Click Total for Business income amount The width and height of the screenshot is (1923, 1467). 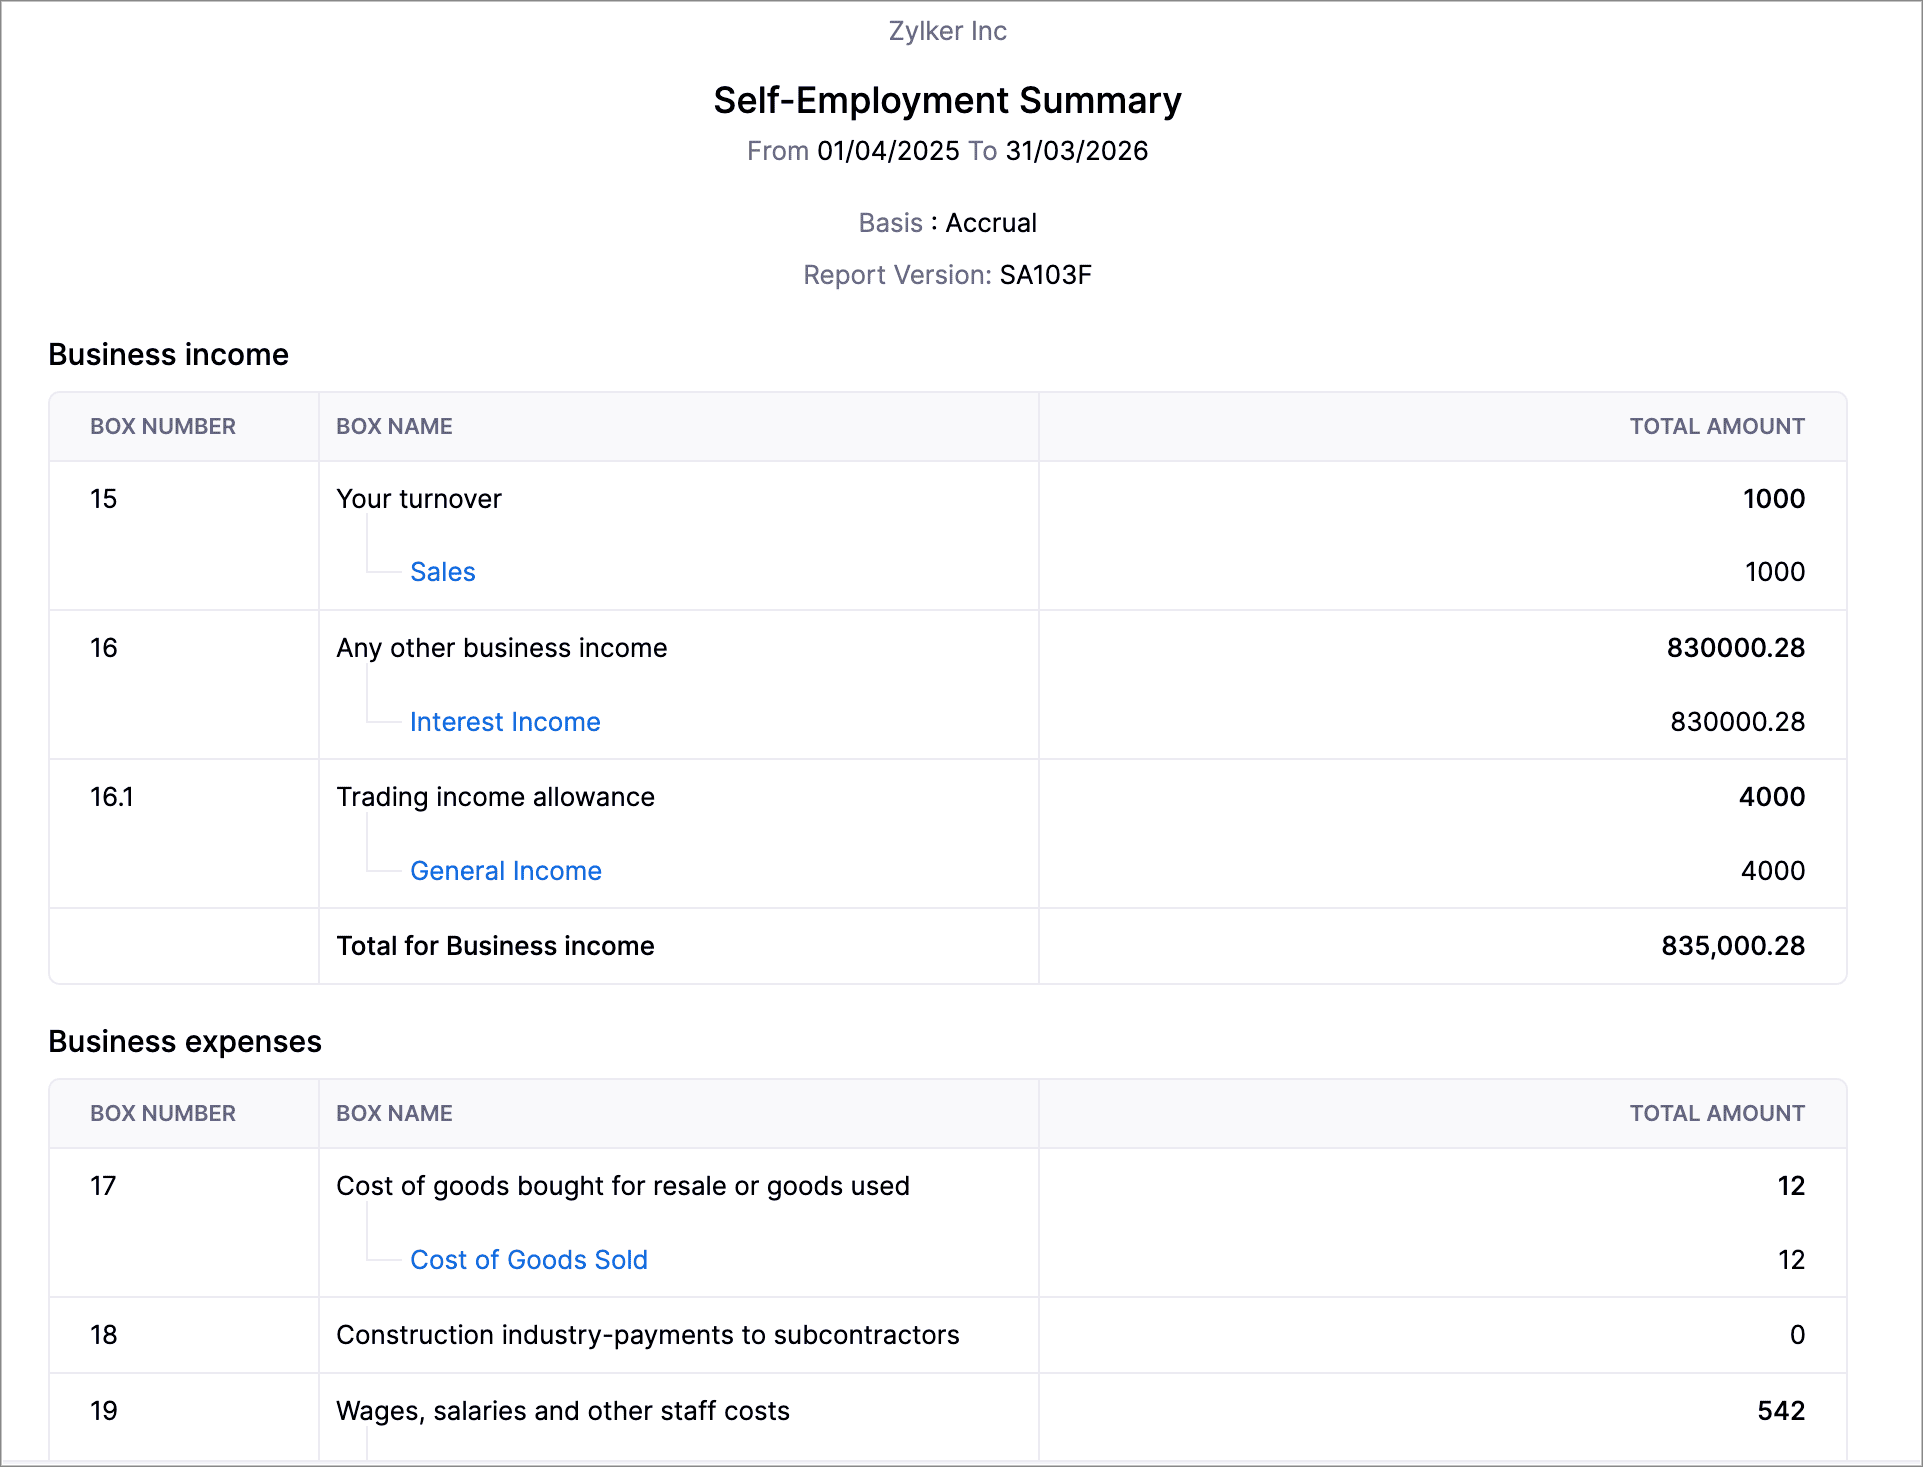tap(1732, 946)
